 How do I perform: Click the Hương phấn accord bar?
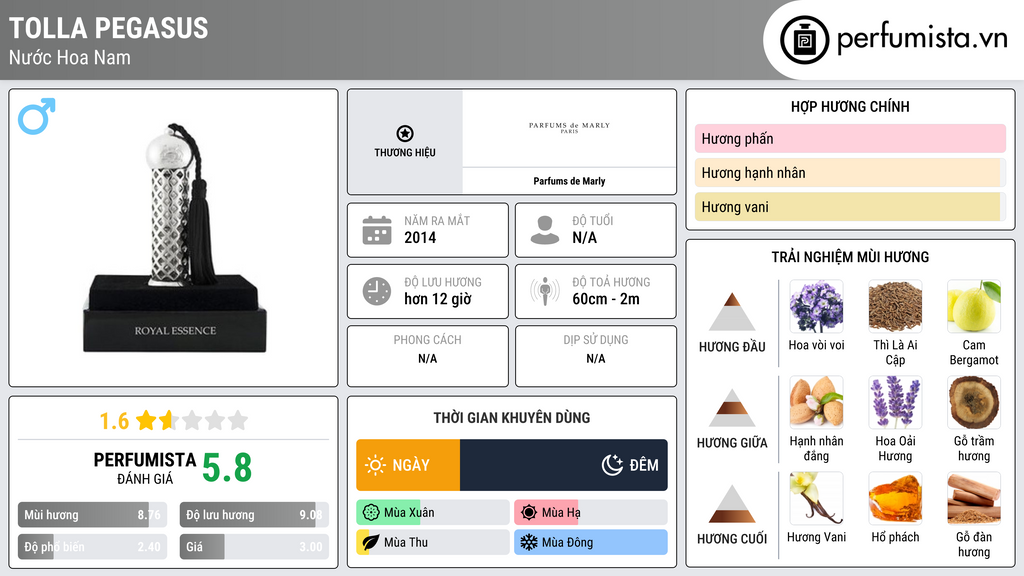(849, 139)
